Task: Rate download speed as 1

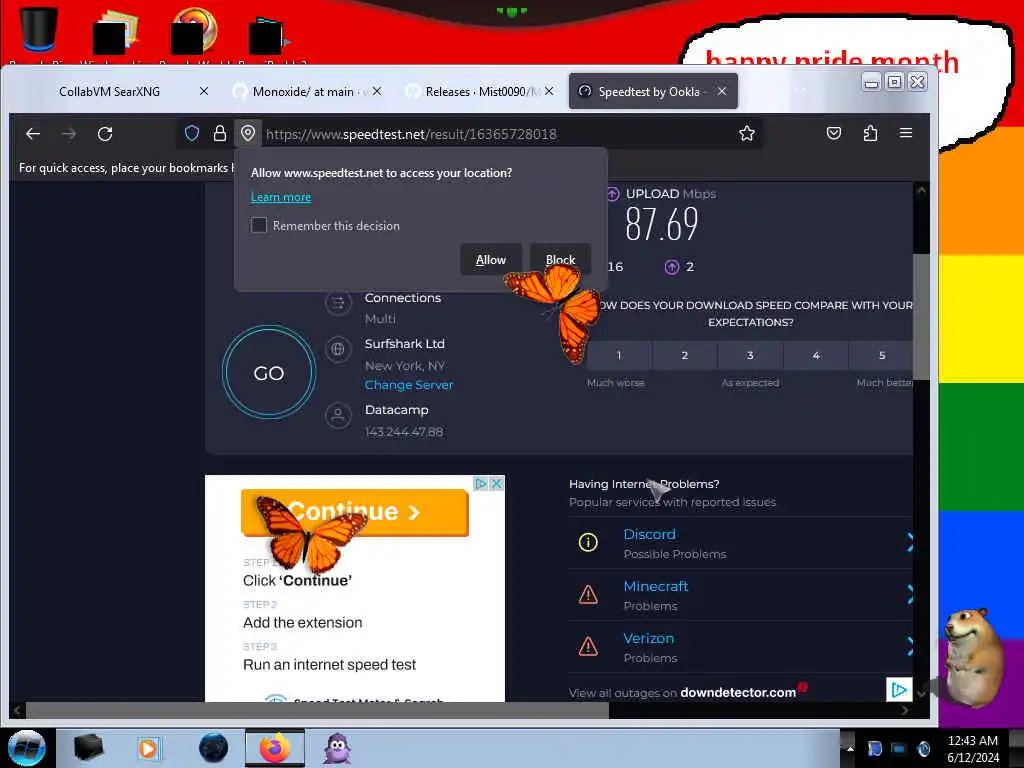Action: click(619, 355)
